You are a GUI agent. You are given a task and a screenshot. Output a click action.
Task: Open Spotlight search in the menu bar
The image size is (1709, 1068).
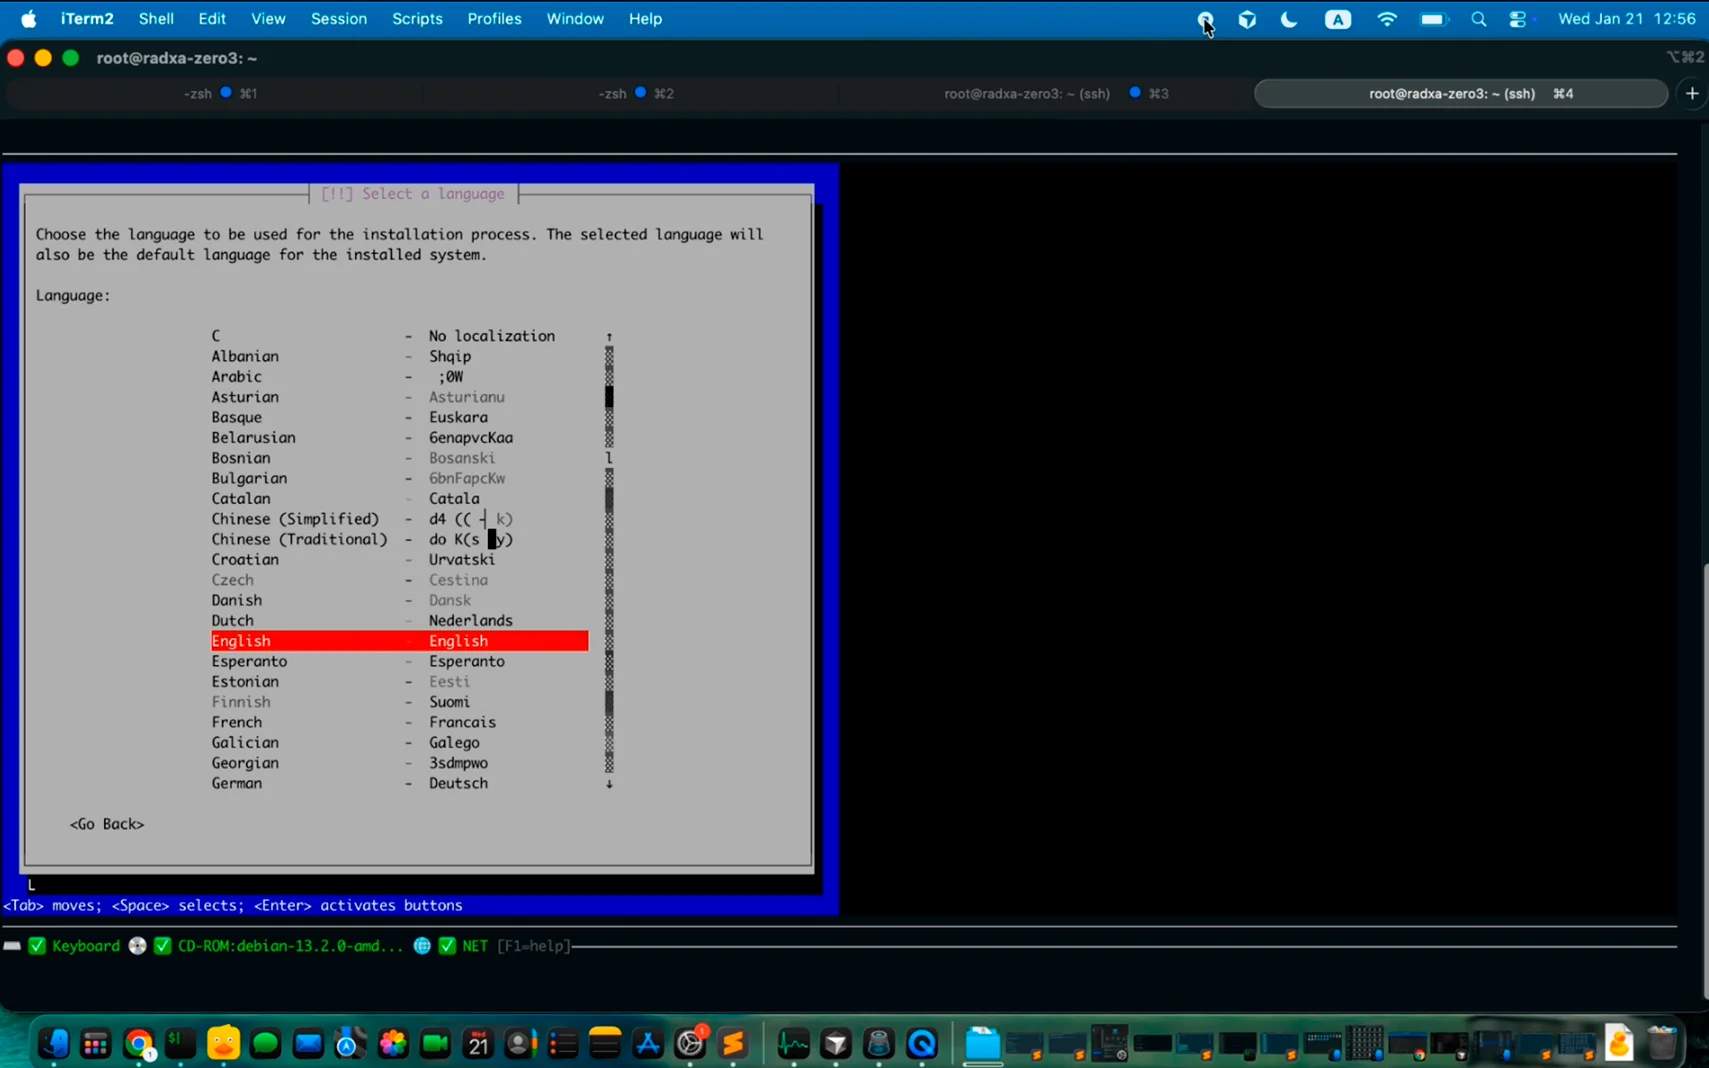(x=1479, y=18)
